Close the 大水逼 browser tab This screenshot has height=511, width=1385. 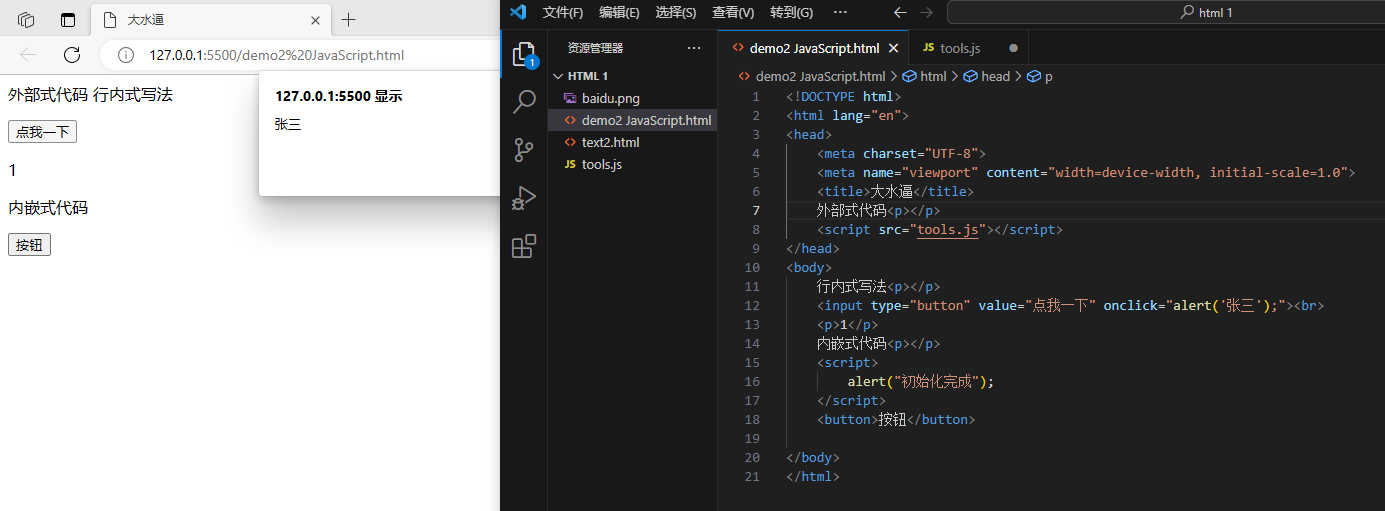point(315,20)
